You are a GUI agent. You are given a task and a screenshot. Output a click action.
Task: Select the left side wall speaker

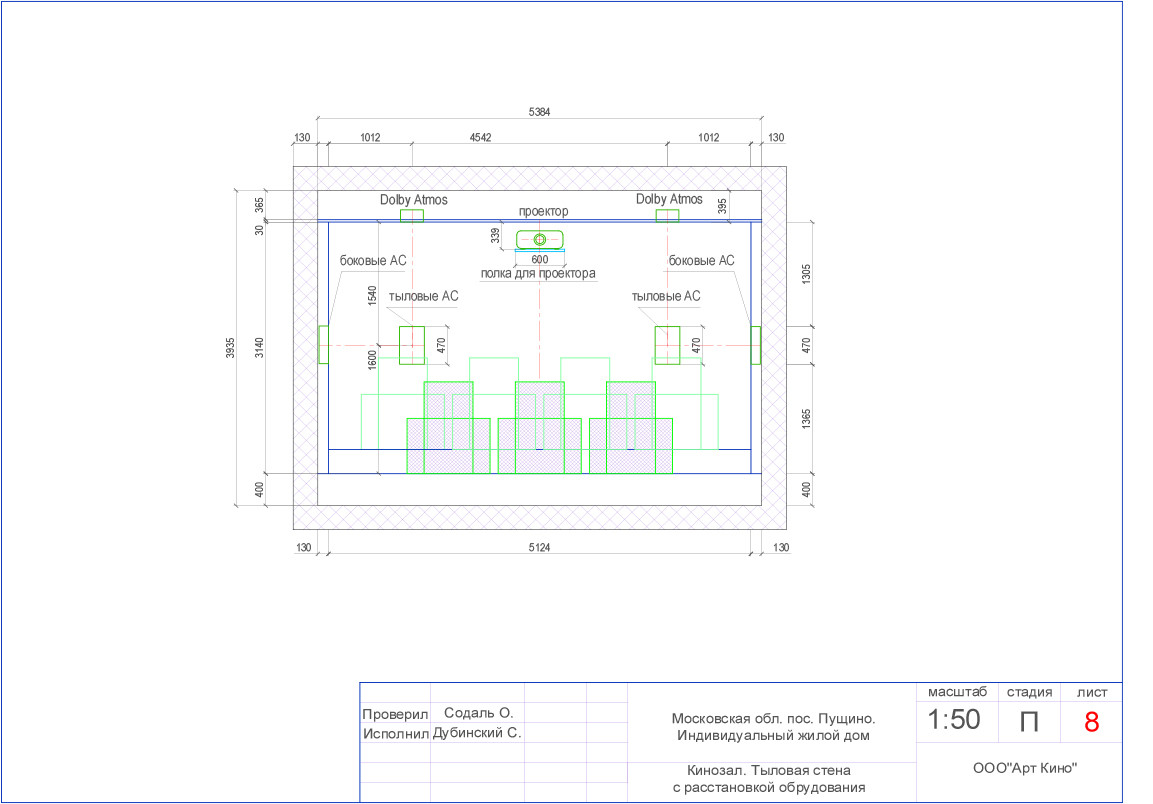pyautogui.click(x=323, y=345)
